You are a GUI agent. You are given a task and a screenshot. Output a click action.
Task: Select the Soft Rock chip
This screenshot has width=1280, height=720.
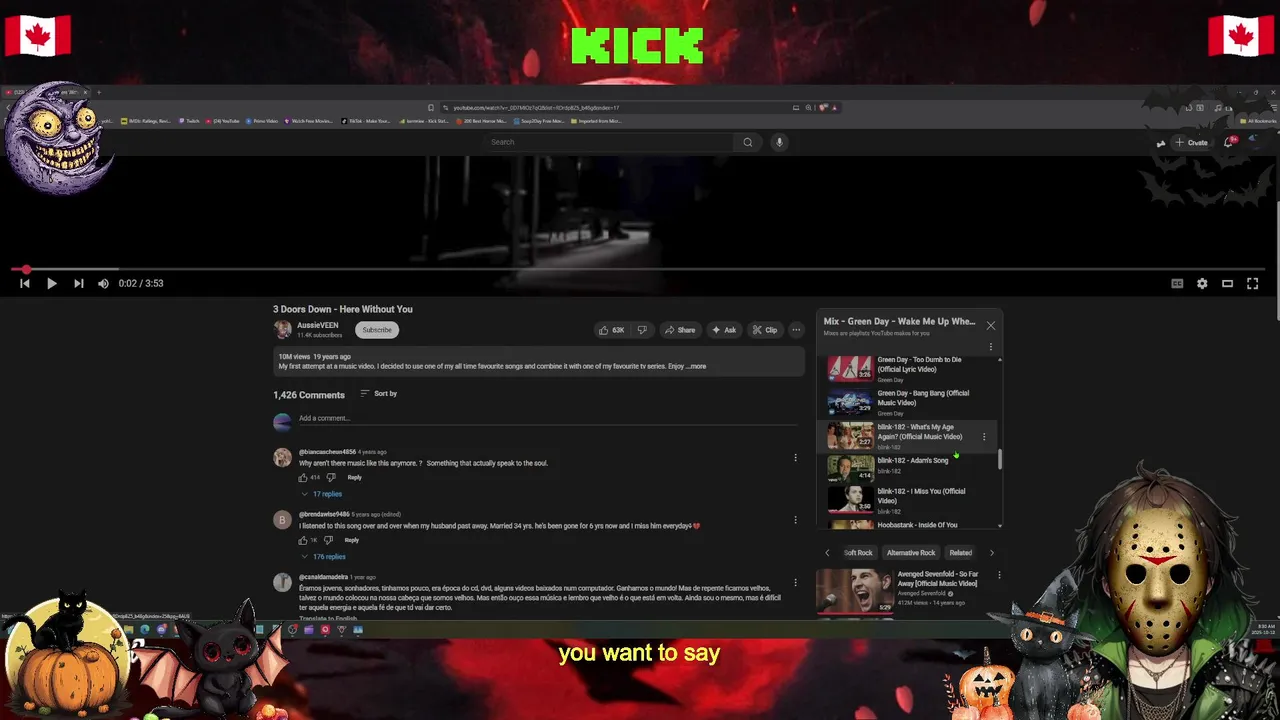click(x=858, y=553)
